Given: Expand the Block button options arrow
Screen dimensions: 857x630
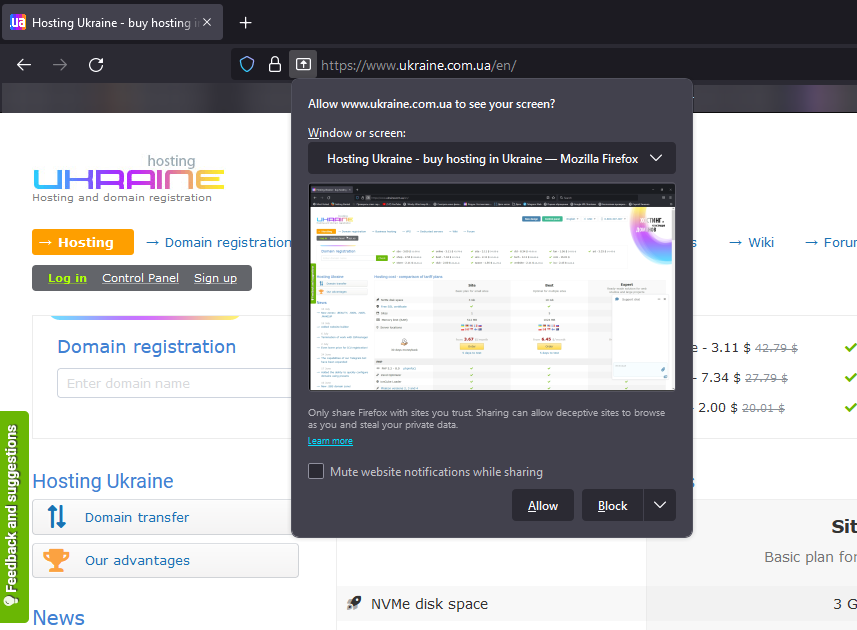Looking at the screenshot, I should [x=660, y=505].
